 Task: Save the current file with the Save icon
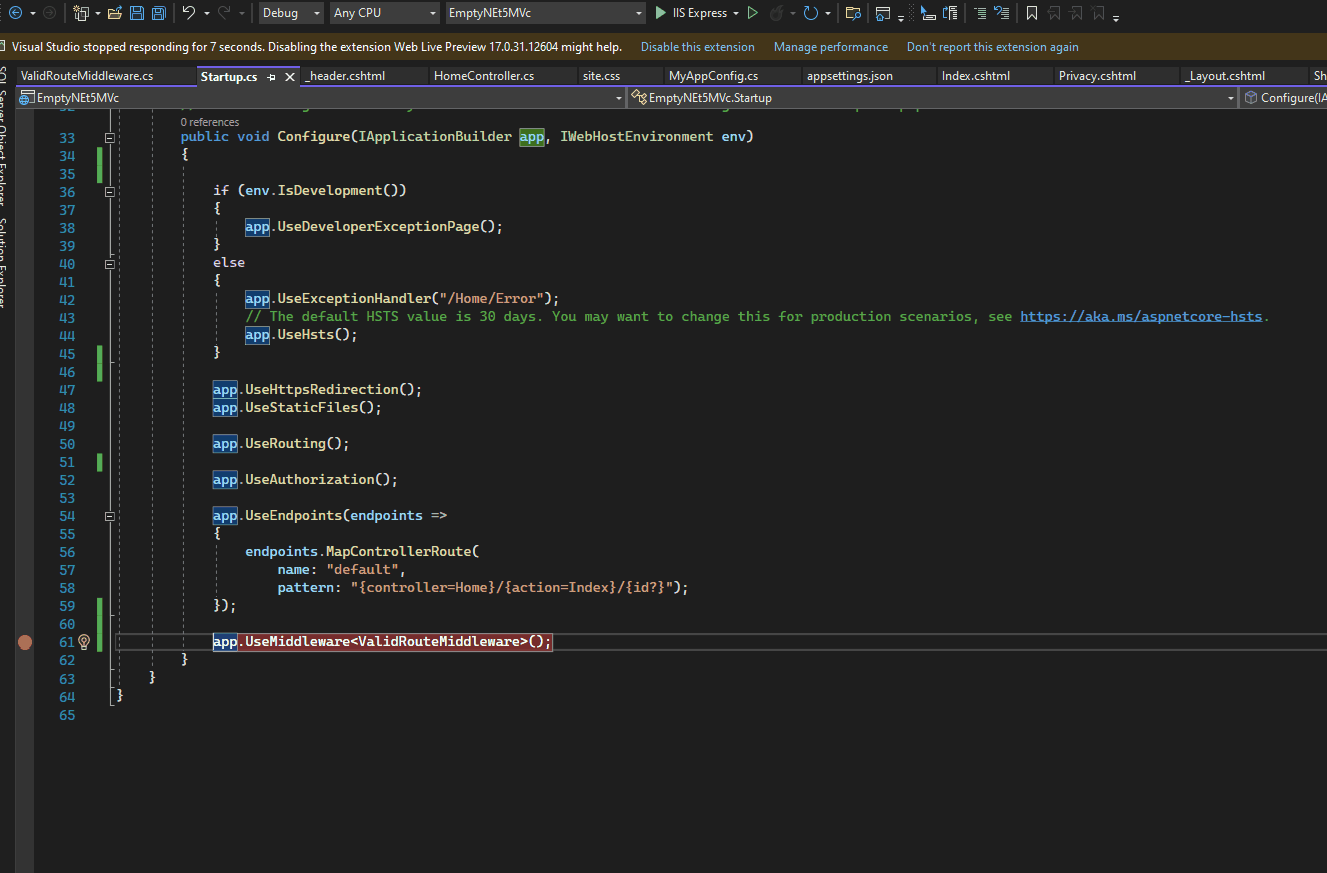pyautogui.click(x=137, y=13)
